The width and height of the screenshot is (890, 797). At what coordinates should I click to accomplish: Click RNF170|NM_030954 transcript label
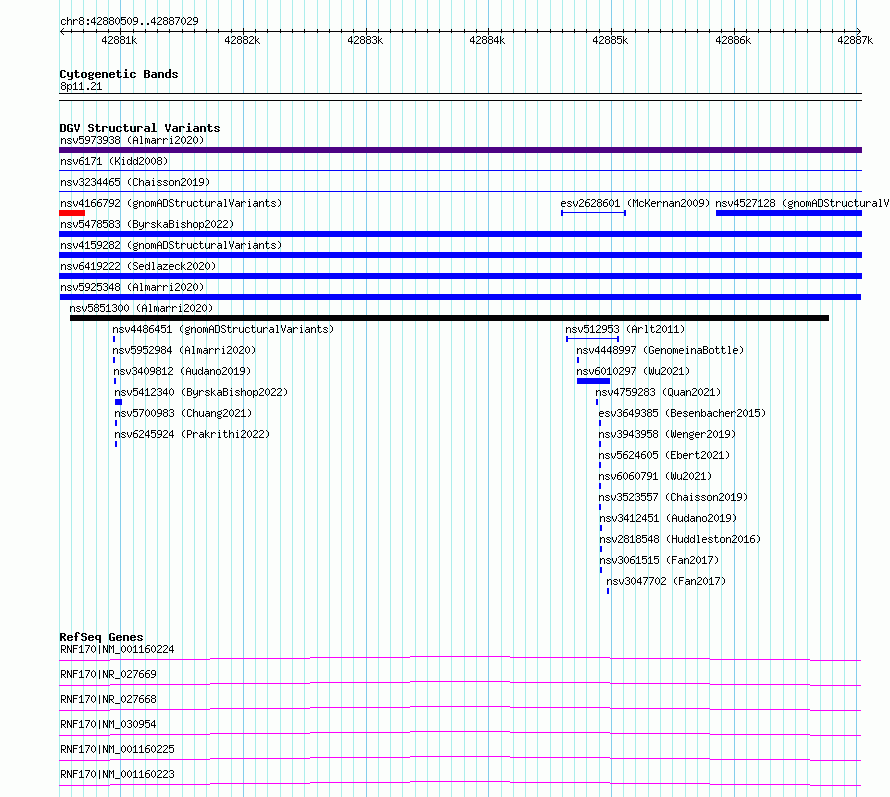[108, 724]
